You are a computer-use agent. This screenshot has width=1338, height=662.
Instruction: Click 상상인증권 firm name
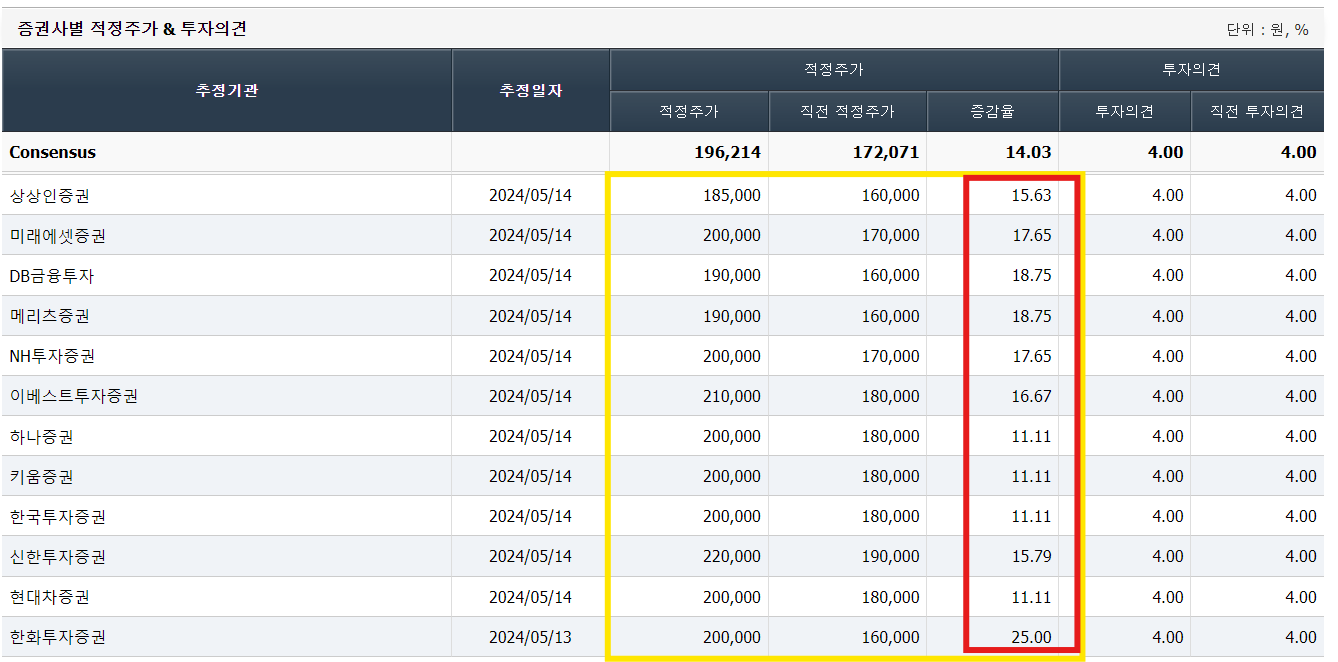[x=50, y=196]
